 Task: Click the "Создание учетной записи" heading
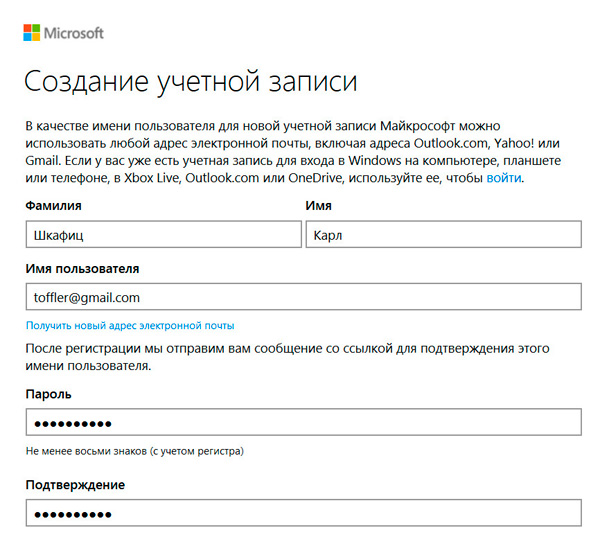[190, 82]
